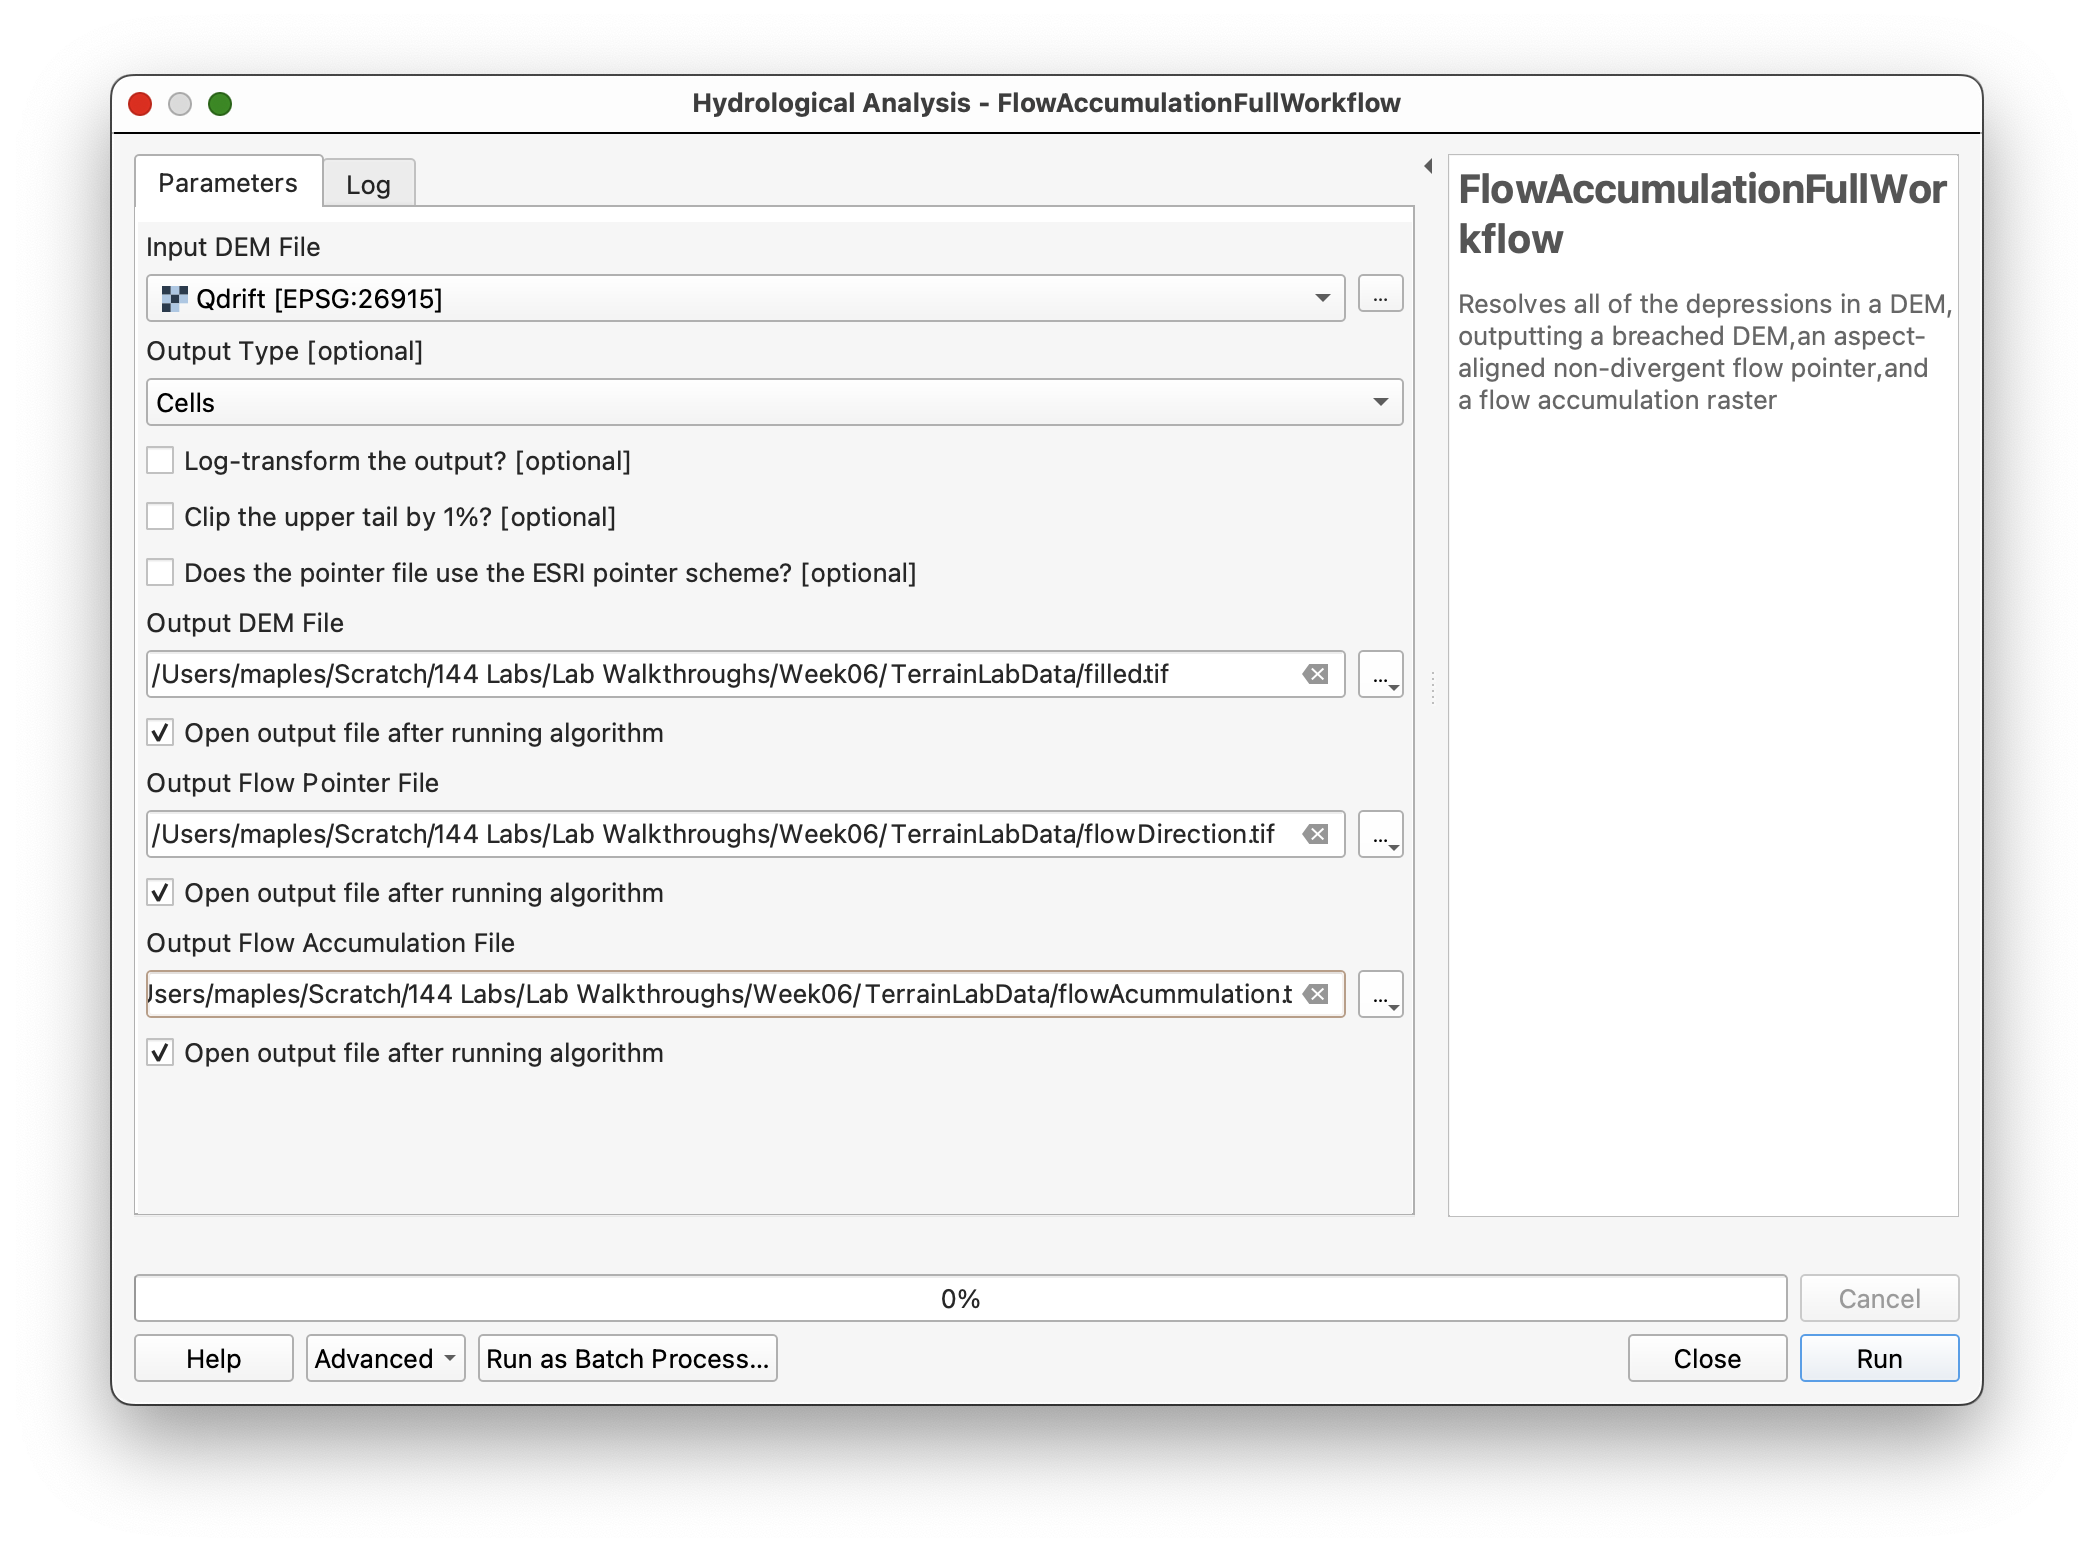Open the Advanced dropdown menu
Screen dimensions: 2094x1552
(385, 1358)
